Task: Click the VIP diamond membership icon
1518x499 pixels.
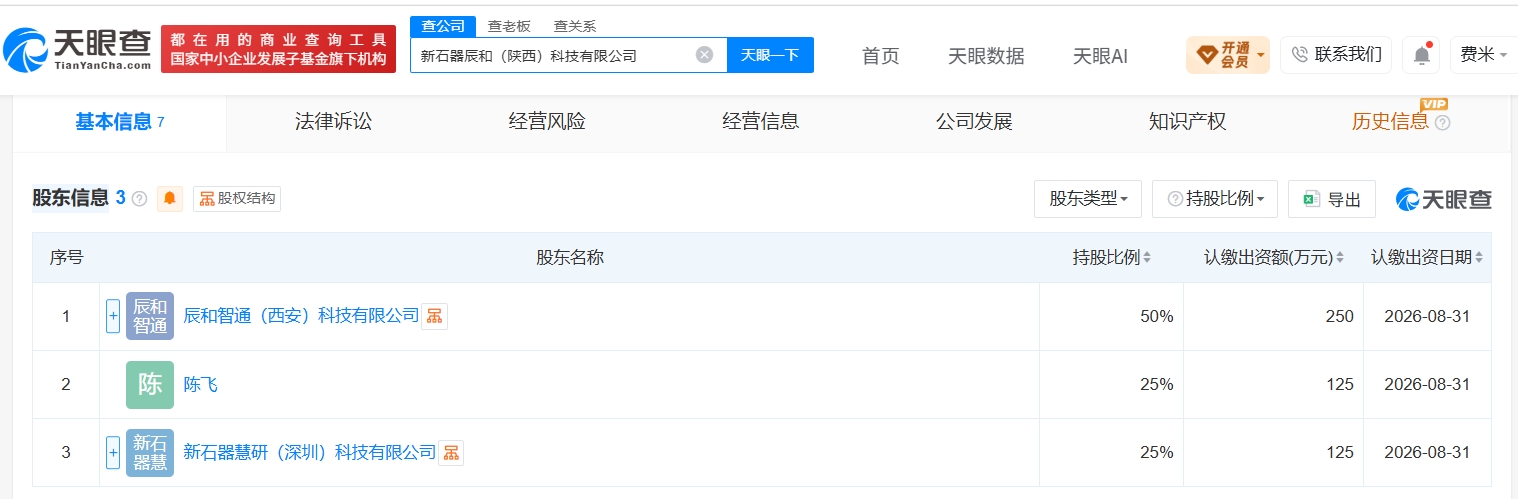Action: [x=1207, y=54]
